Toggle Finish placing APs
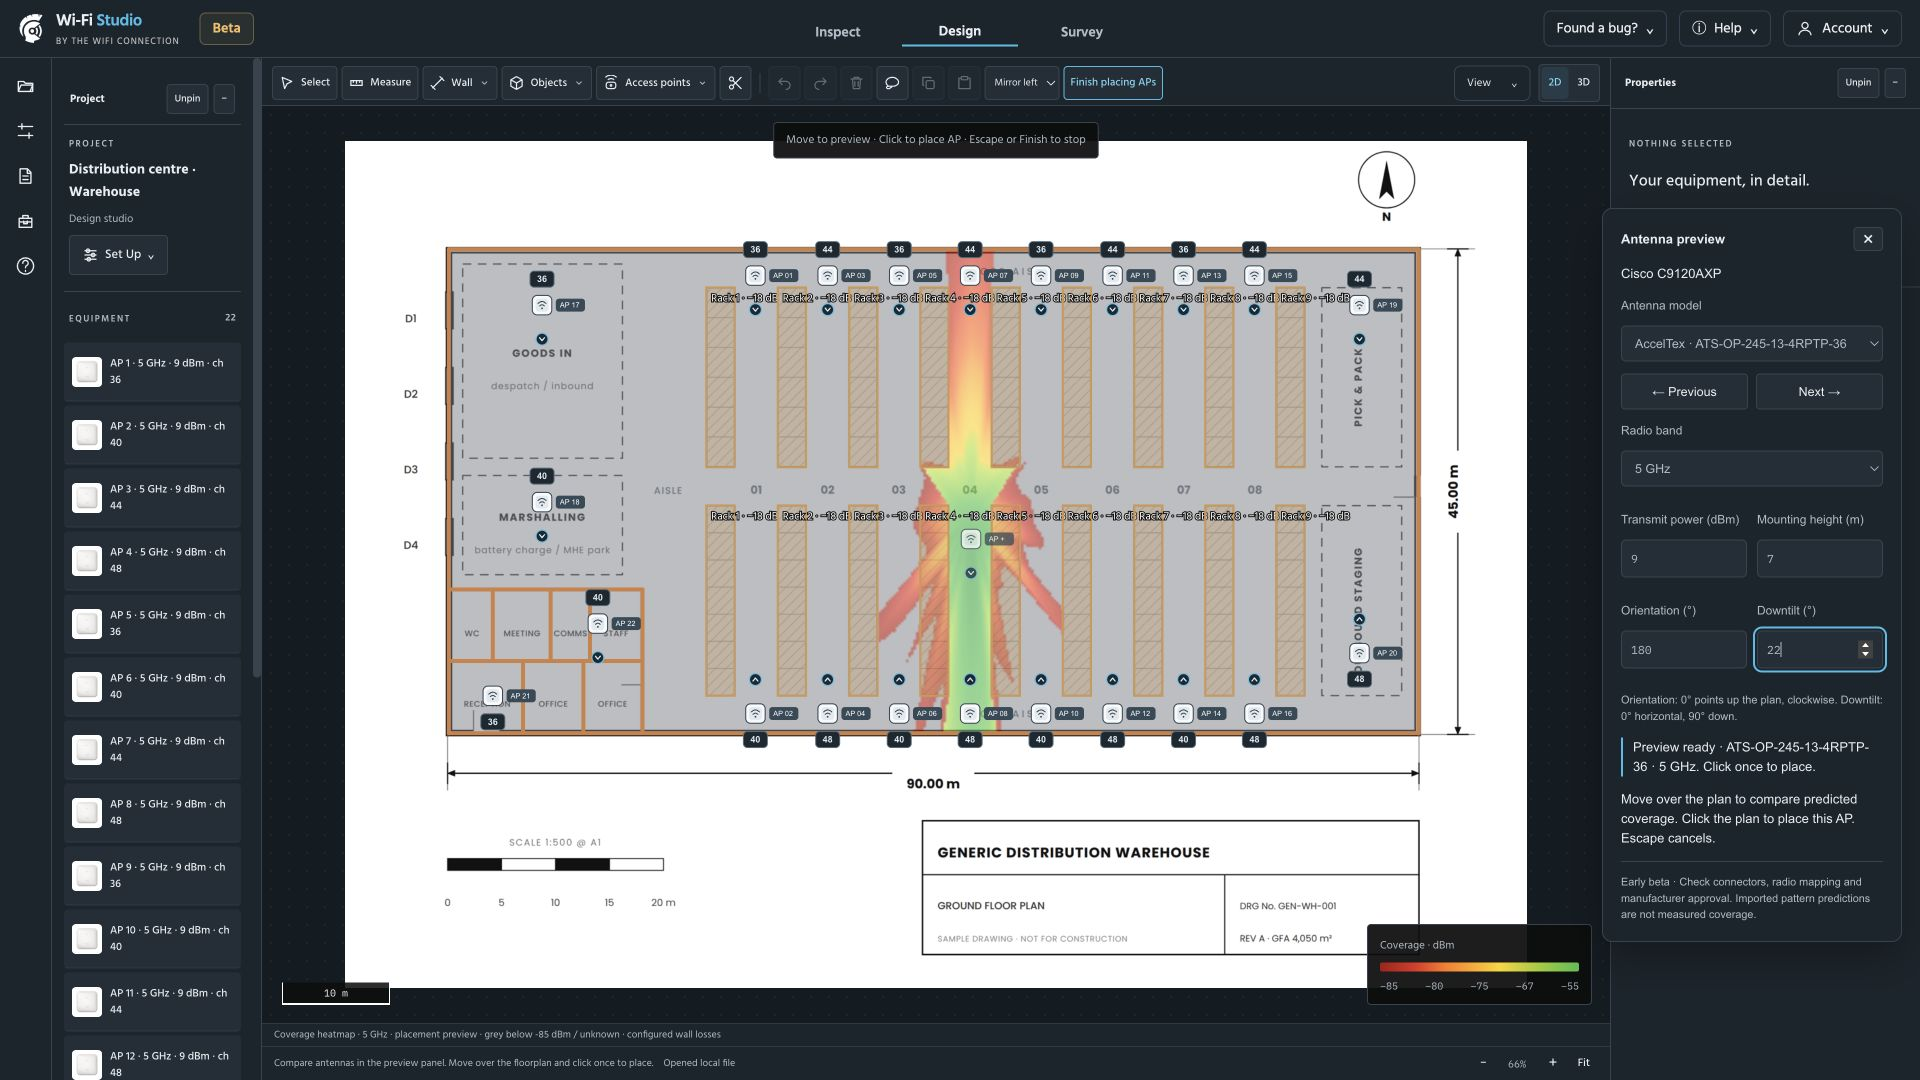Image resolution: width=1920 pixels, height=1080 pixels. click(1113, 83)
